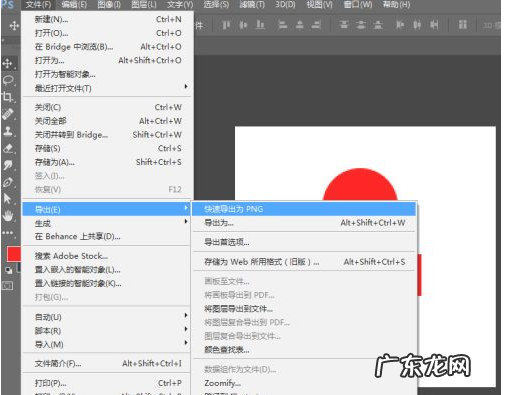Select the Healing Brush band-aid tool
The image size is (509, 395).
[8, 114]
